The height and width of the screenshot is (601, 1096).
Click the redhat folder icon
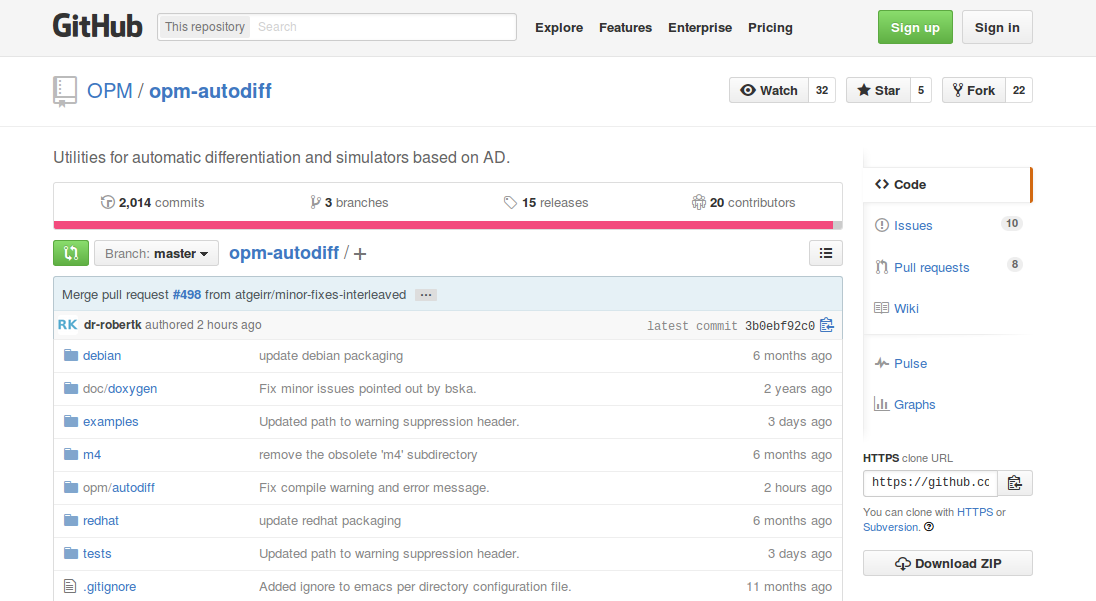coord(71,520)
